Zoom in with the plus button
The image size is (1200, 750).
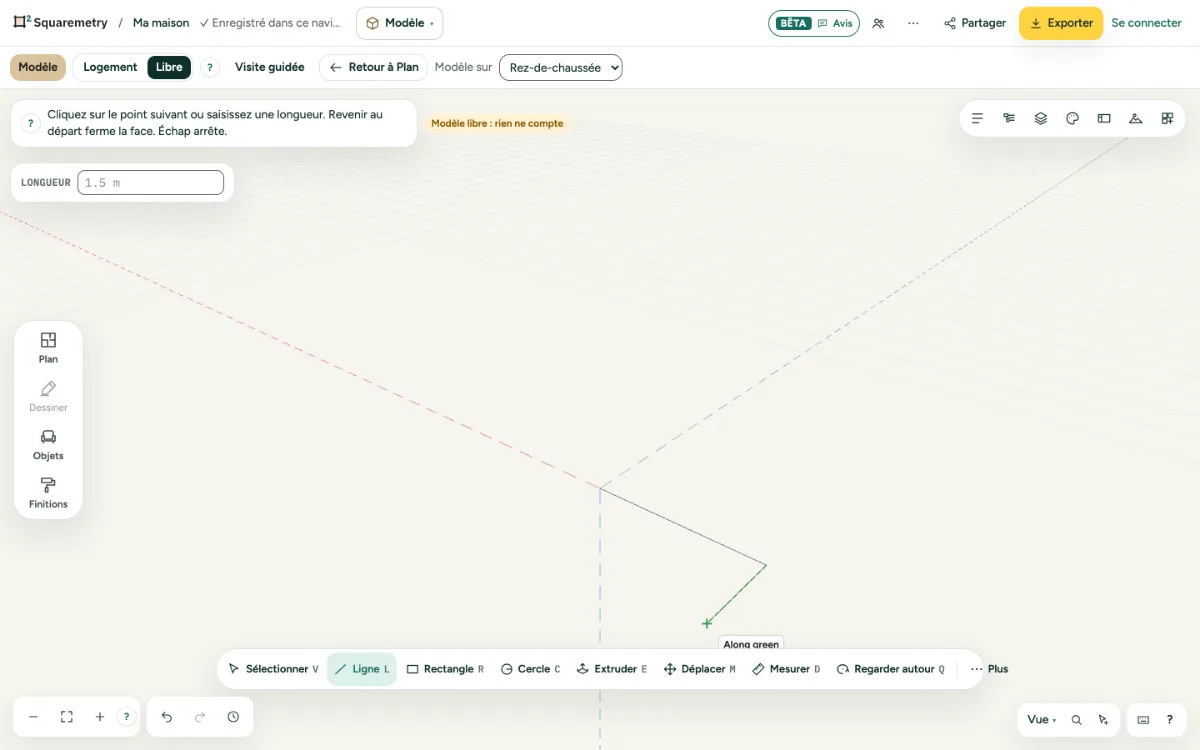(x=100, y=717)
